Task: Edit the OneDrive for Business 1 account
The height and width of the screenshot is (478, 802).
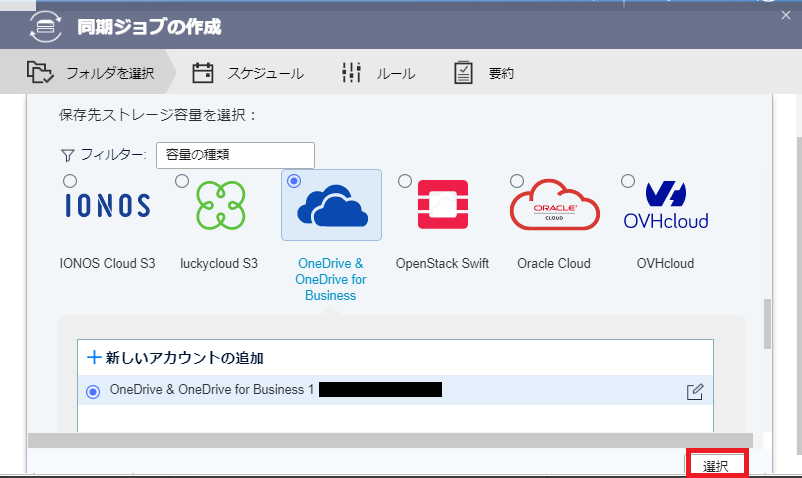Action: coord(695,392)
